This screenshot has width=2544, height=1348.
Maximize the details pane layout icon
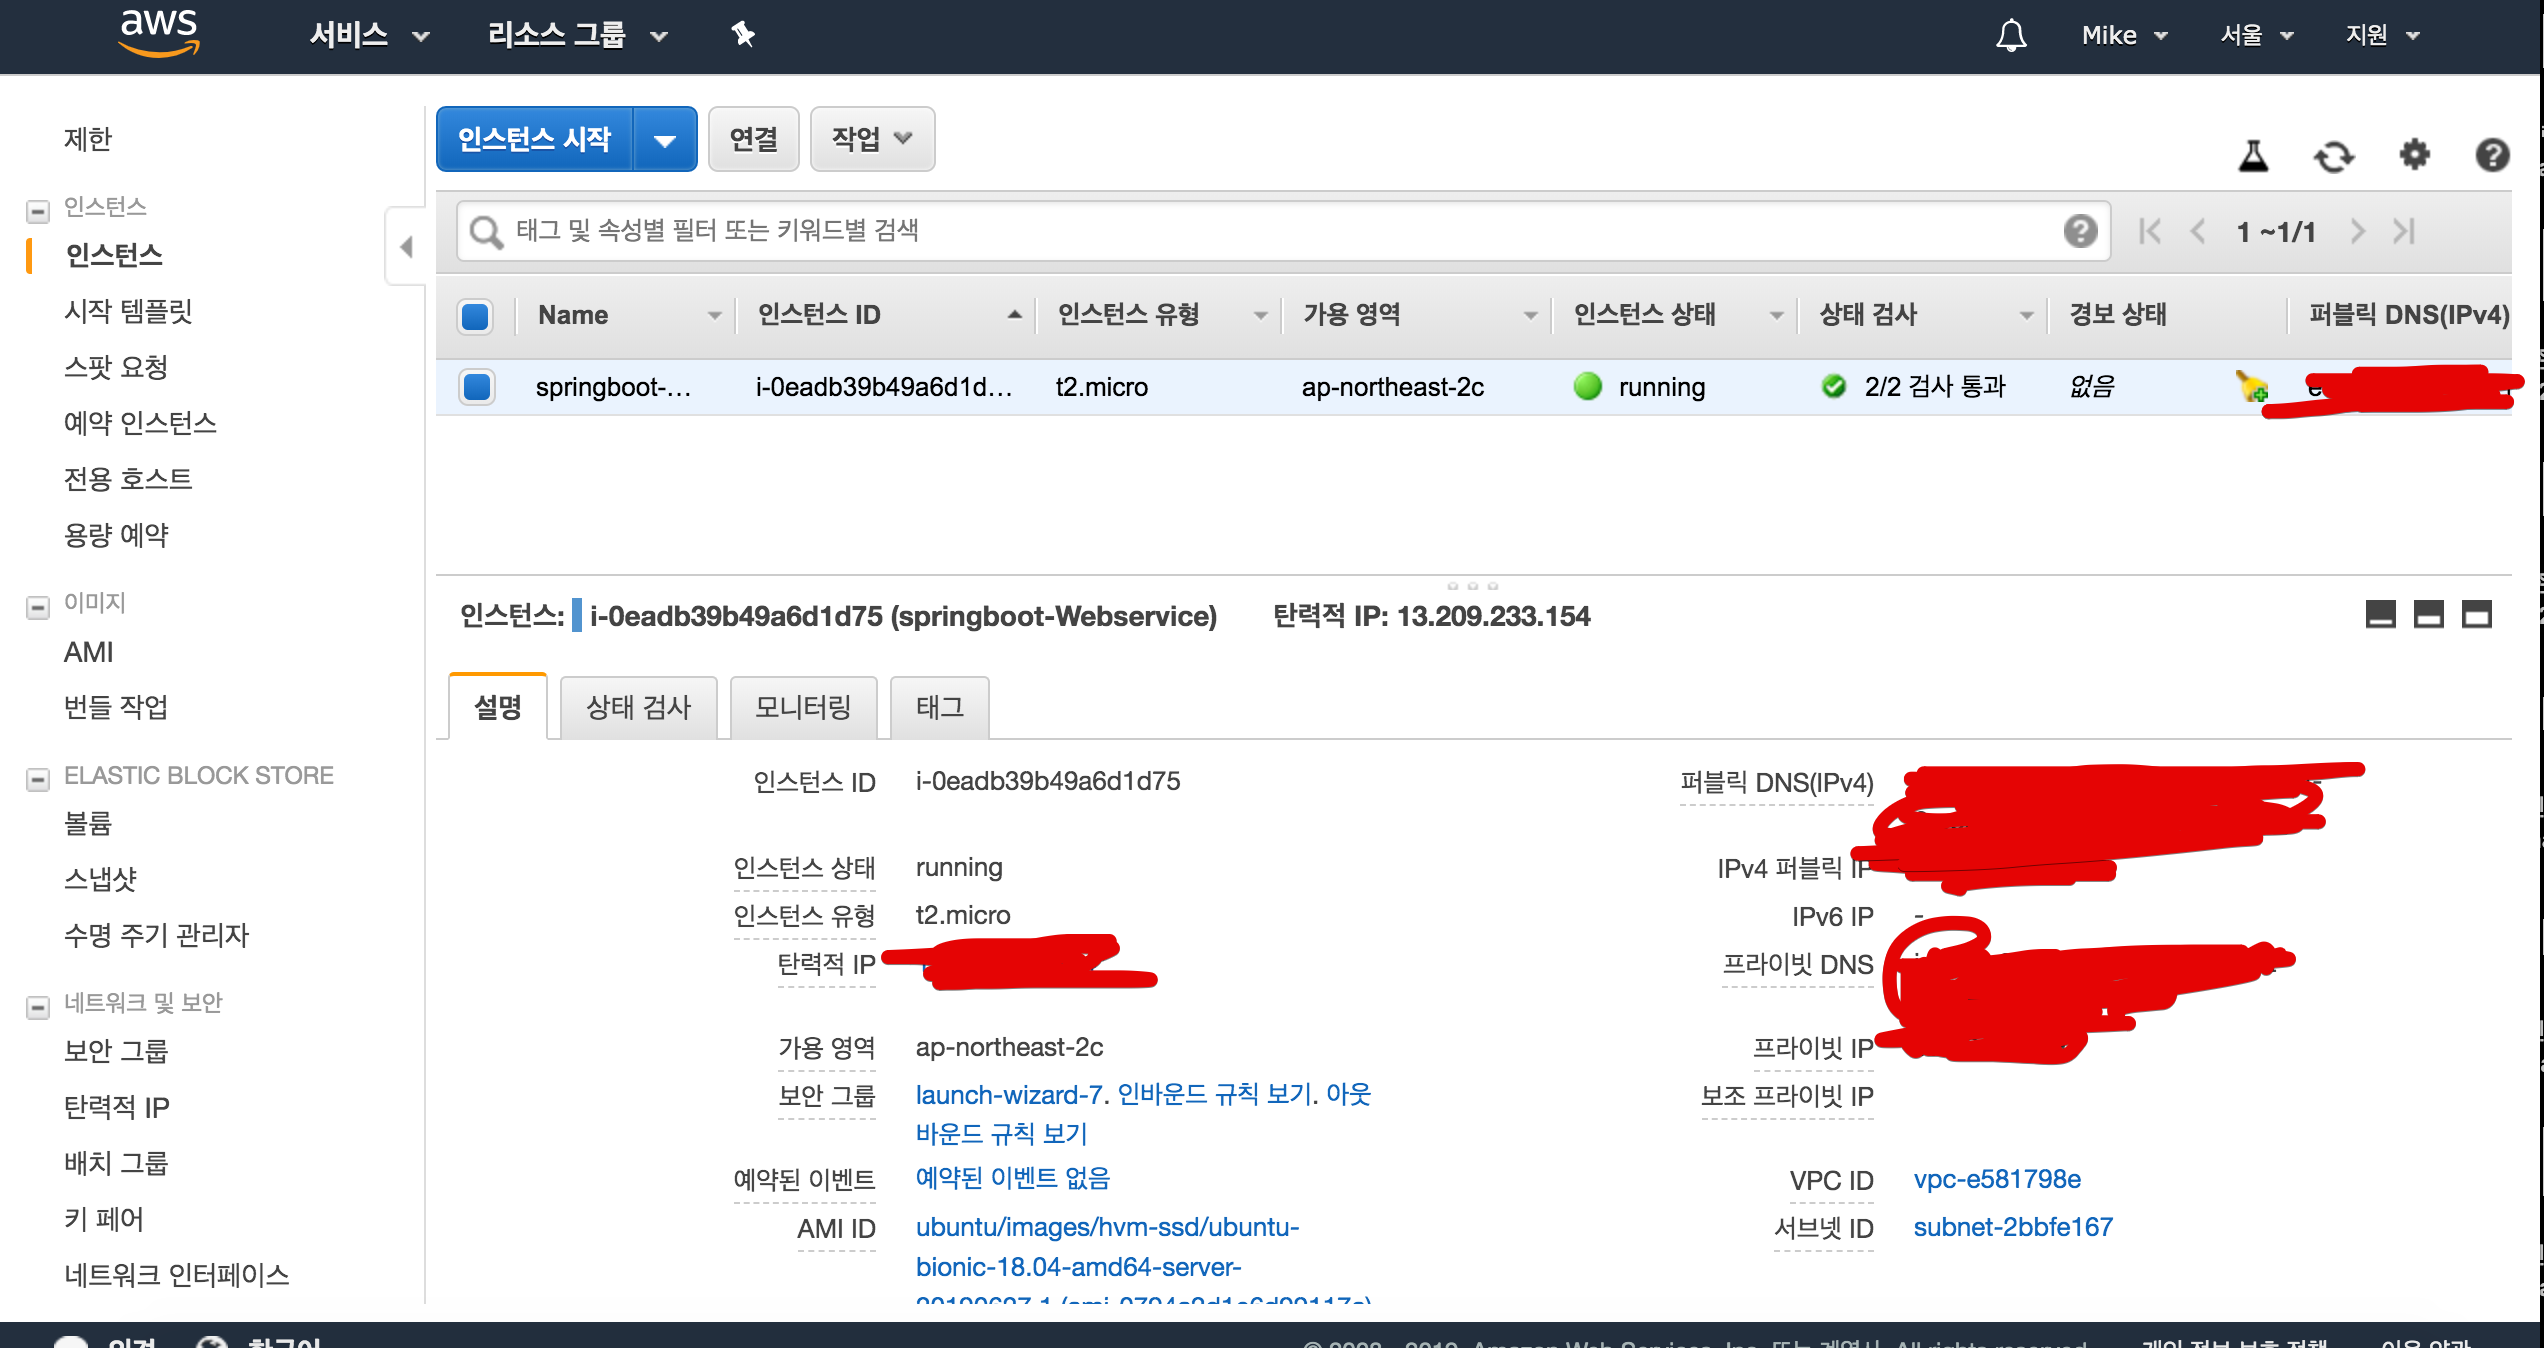(x=2476, y=614)
